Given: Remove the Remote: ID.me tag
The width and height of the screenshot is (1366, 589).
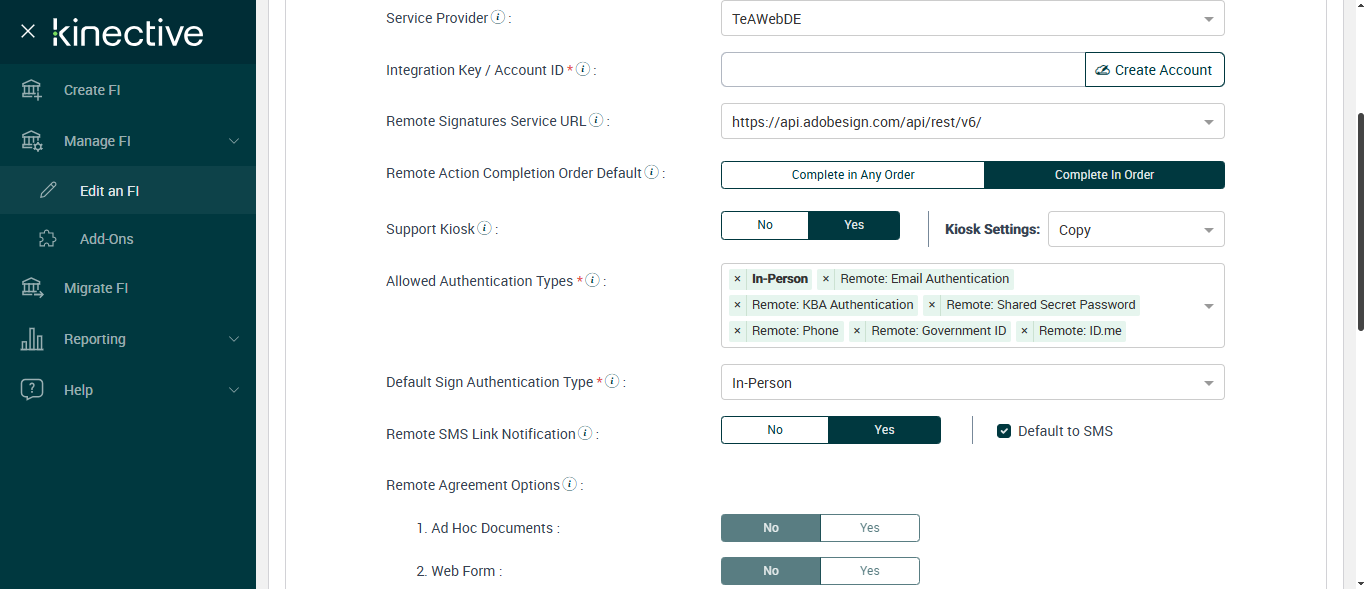Looking at the screenshot, I should [x=1024, y=331].
